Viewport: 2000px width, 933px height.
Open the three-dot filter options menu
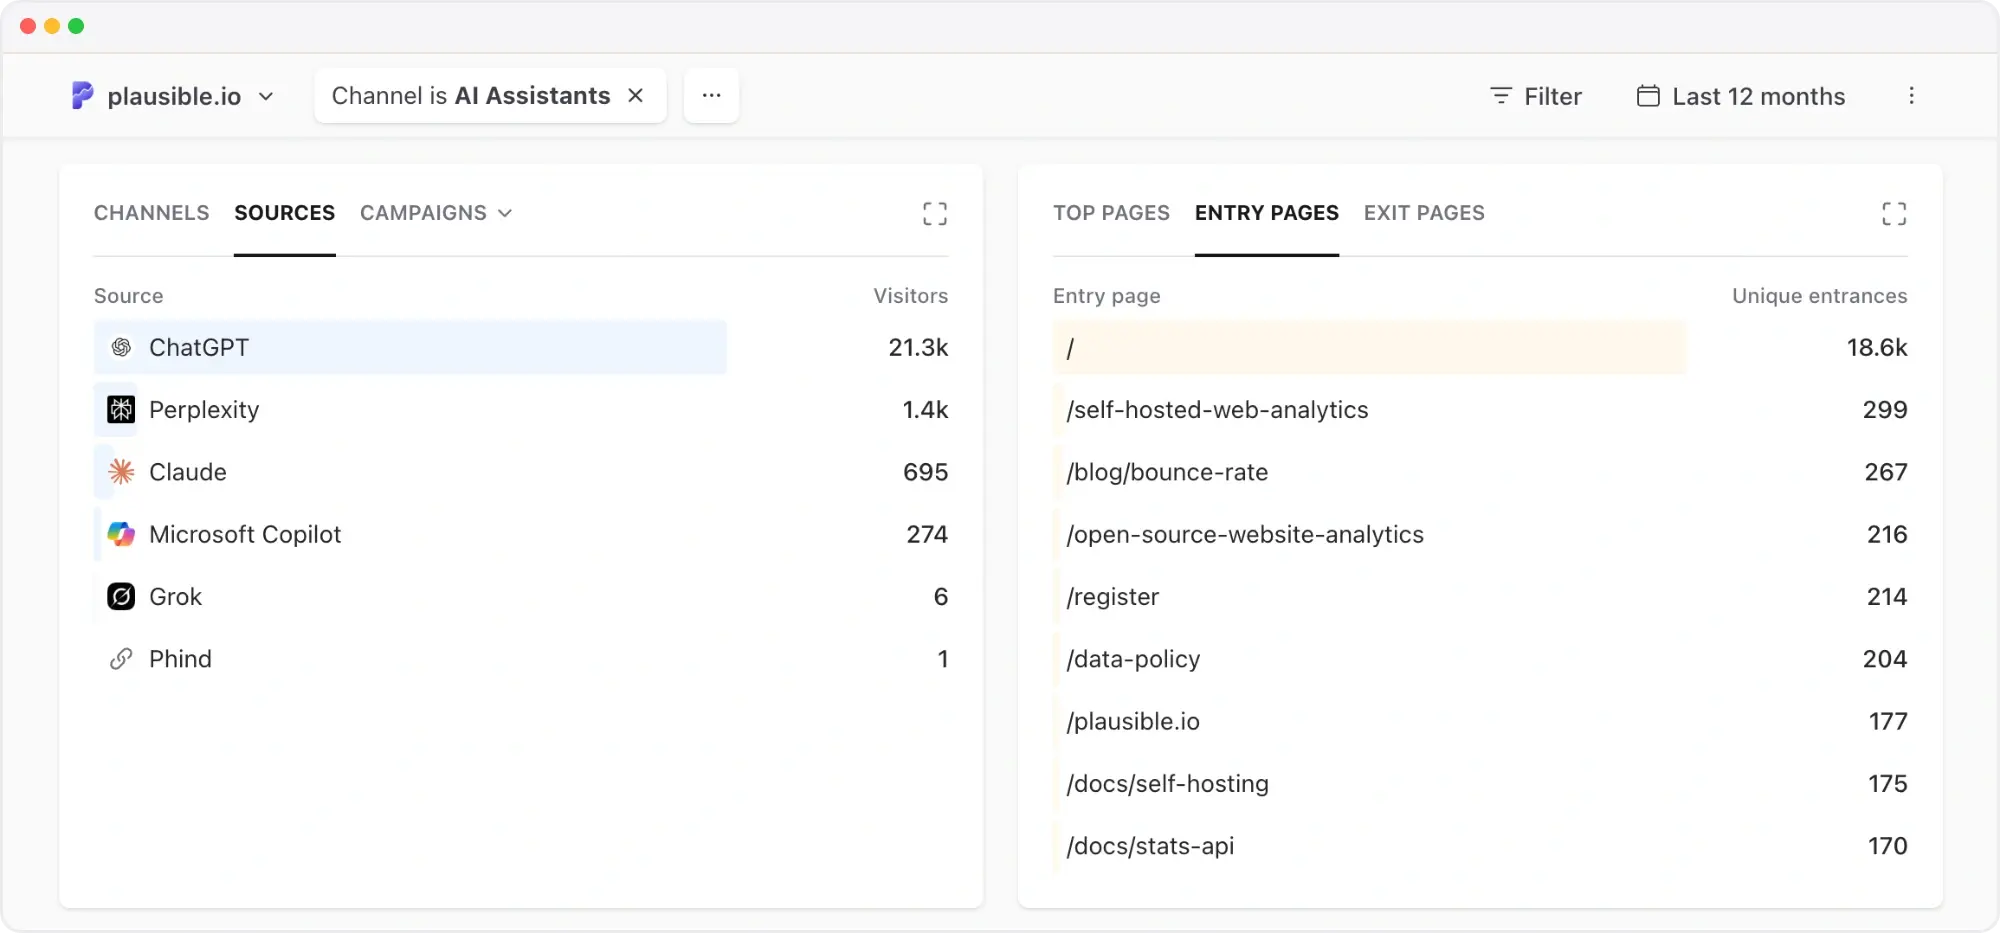711,95
